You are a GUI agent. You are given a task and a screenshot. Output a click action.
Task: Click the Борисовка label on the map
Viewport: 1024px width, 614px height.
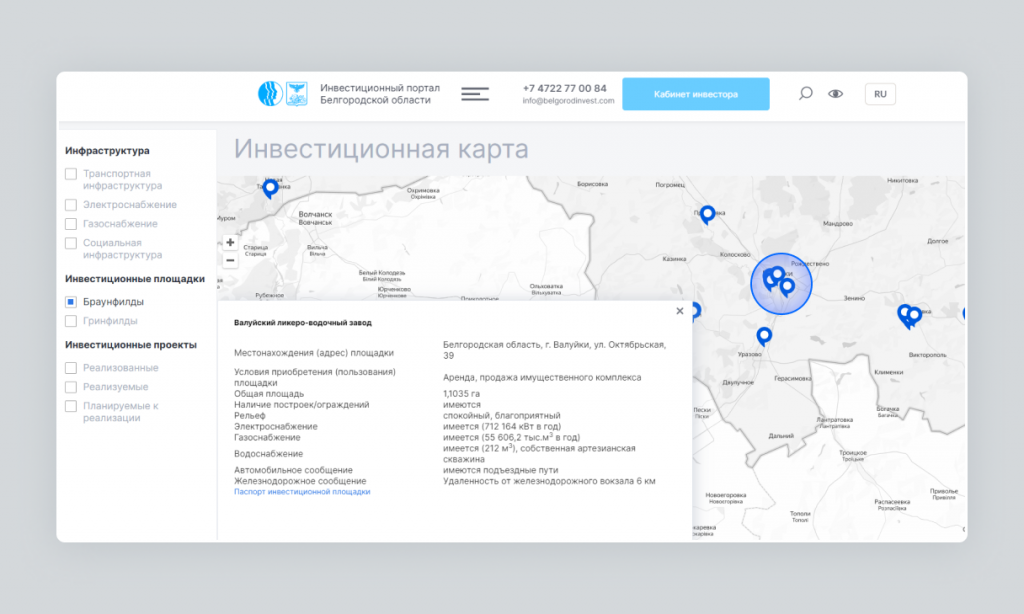592,184
